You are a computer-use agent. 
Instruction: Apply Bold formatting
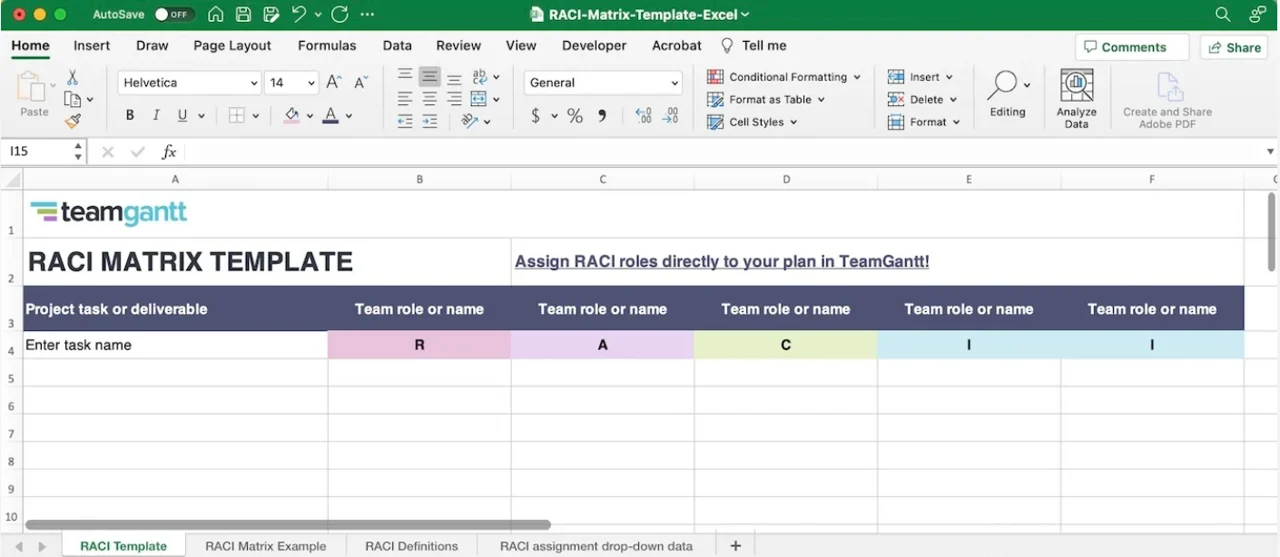click(x=130, y=116)
